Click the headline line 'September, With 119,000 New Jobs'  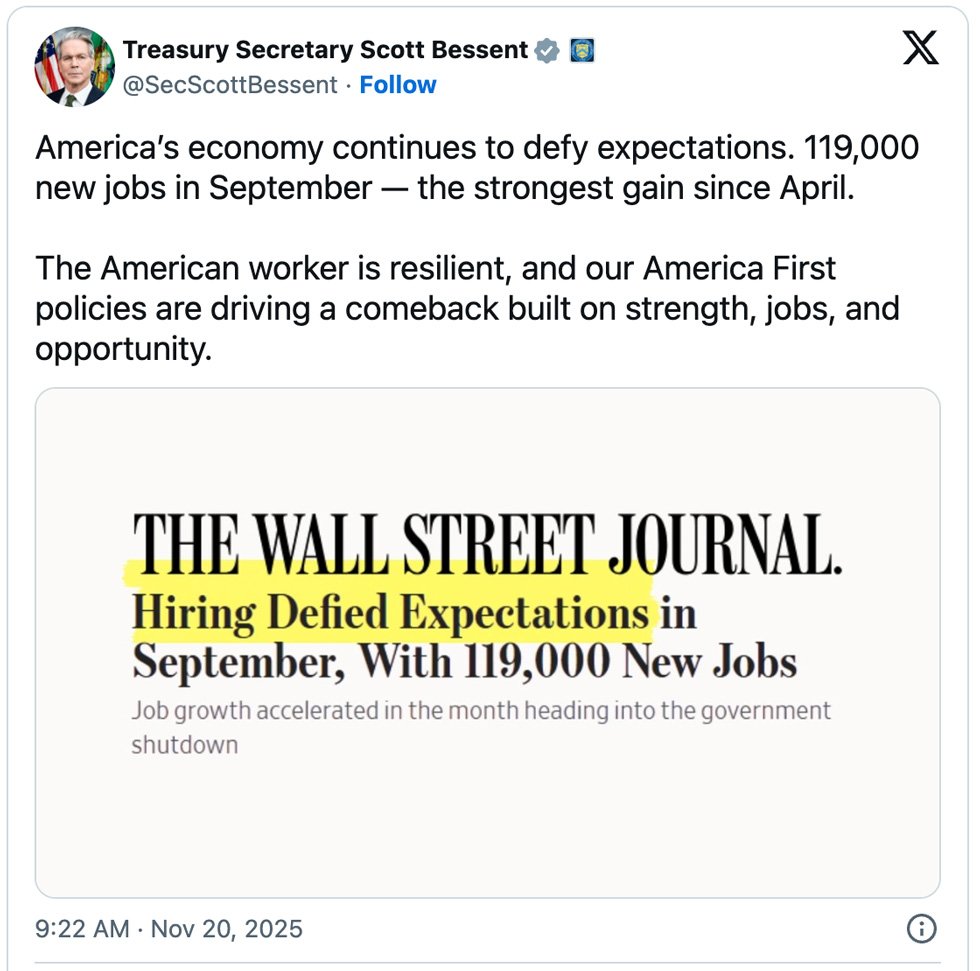click(464, 662)
